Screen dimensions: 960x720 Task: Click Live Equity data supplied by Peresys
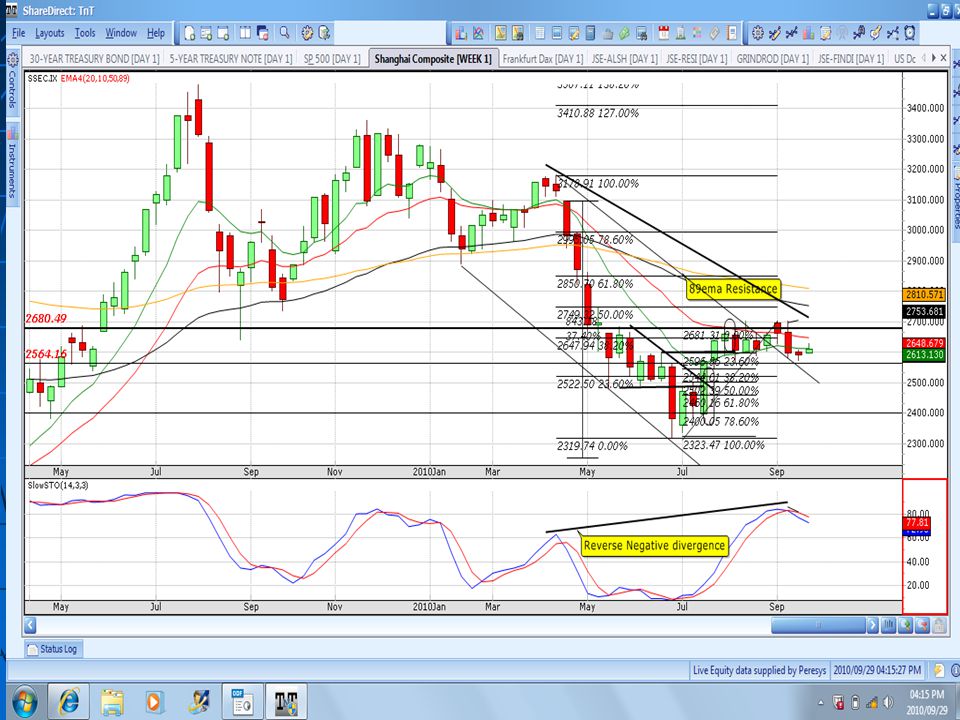click(759, 670)
